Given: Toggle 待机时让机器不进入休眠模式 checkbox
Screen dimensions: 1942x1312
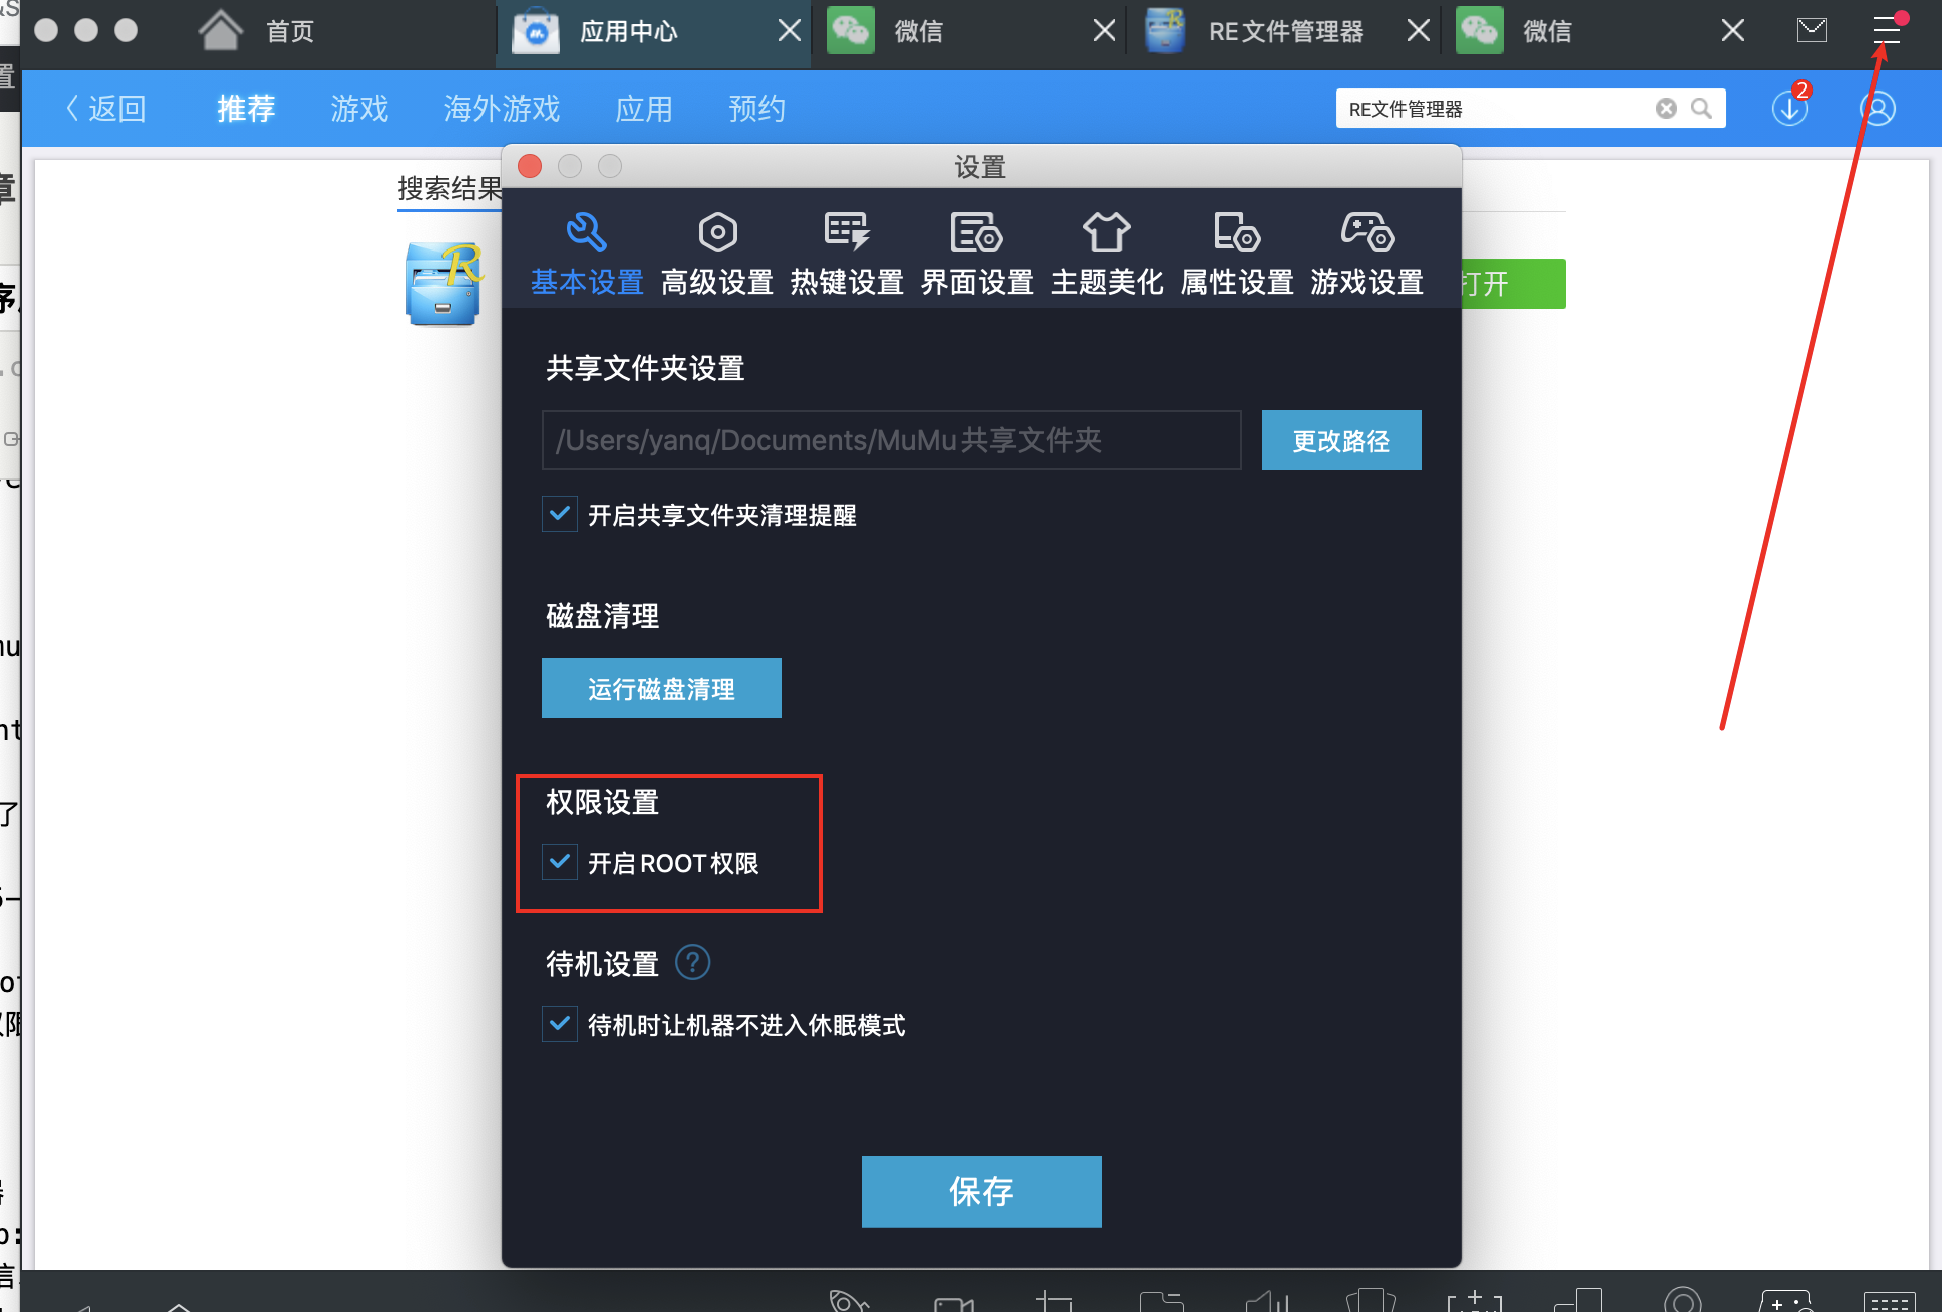Looking at the screenshot, I should pos(560,1024).
